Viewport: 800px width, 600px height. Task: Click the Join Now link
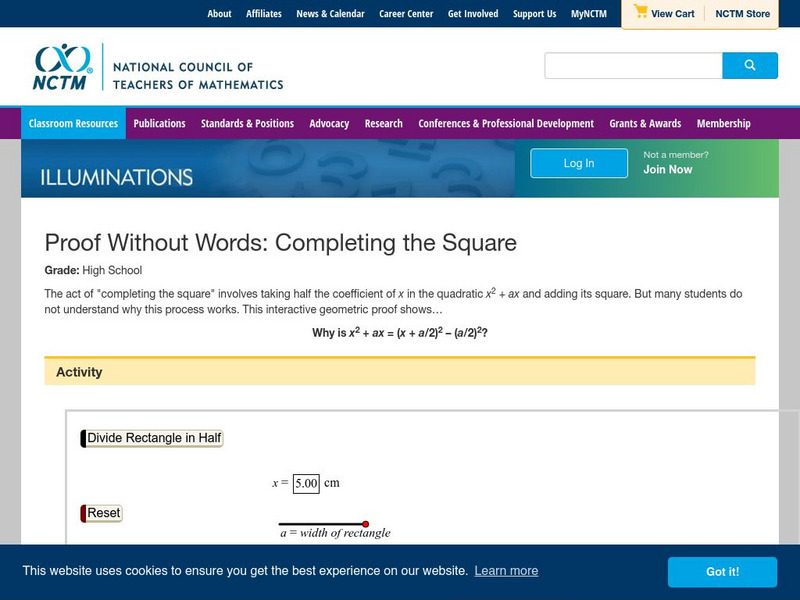667,170
